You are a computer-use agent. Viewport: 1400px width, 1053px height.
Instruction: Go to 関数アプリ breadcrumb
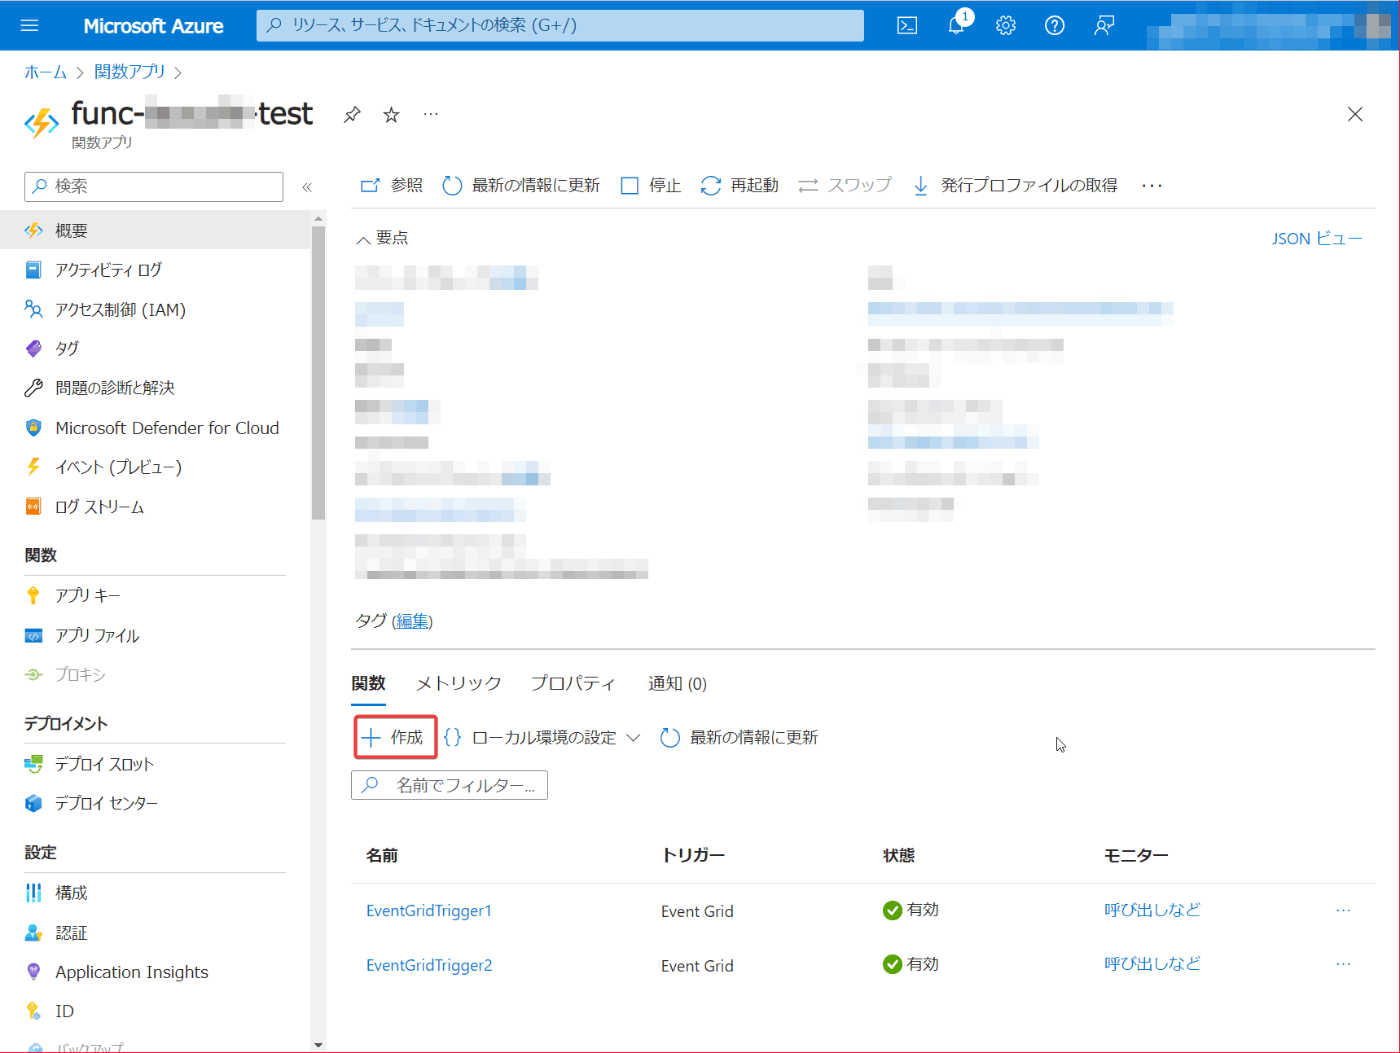point(130,72)
